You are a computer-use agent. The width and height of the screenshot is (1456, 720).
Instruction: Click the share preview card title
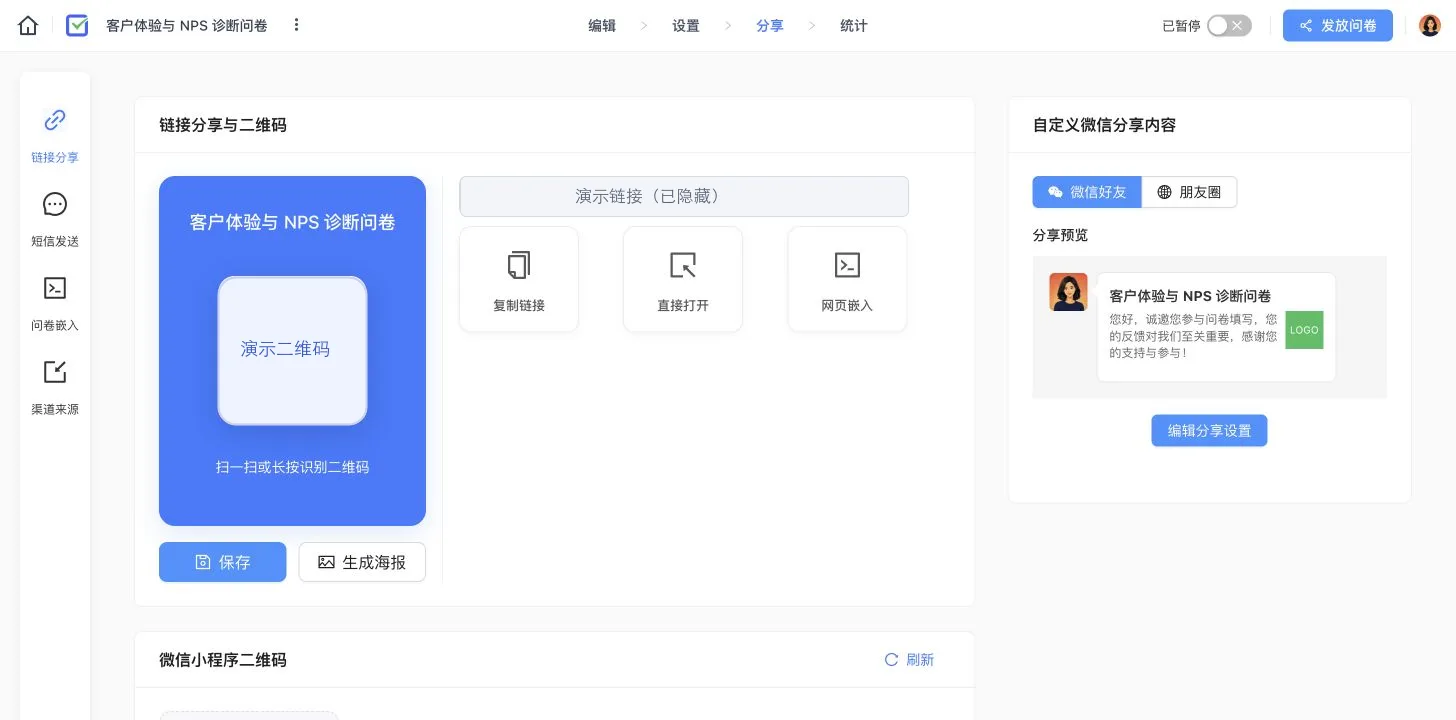click(1190, 296)
